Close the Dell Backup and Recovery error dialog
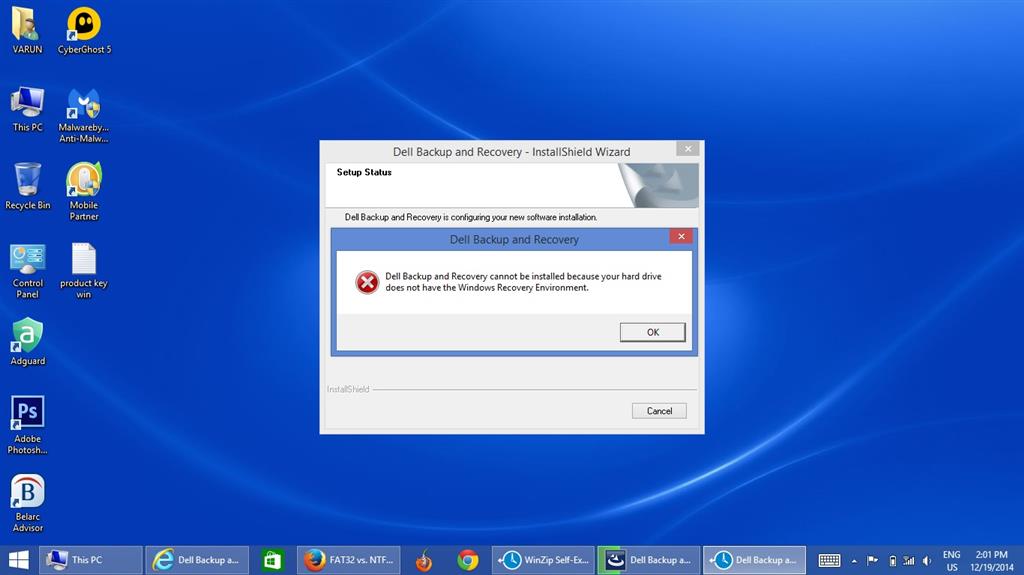Image resolution: width=1024 pixels, height=575 pixels. click(x=680, y=237)
